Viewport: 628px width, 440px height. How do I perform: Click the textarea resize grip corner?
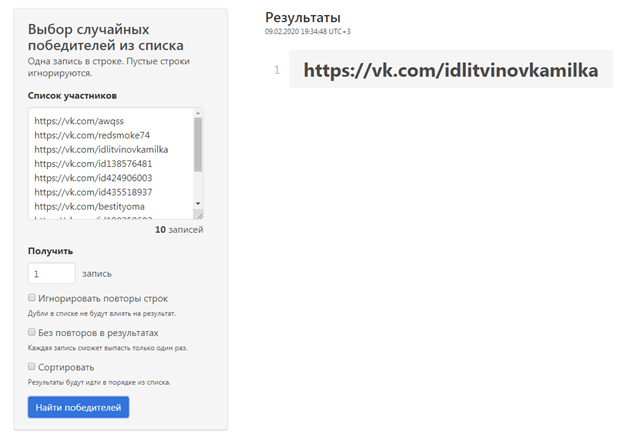click(x=199, y=215)
